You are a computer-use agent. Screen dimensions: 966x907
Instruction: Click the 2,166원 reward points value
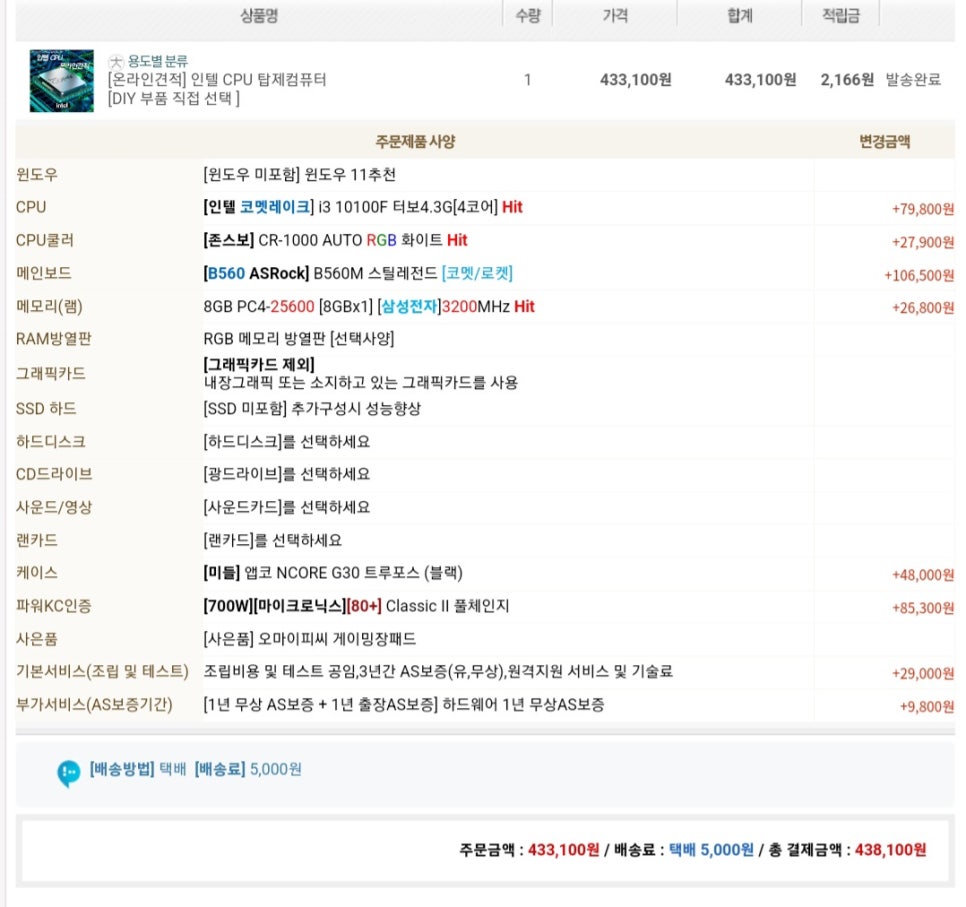847,79
